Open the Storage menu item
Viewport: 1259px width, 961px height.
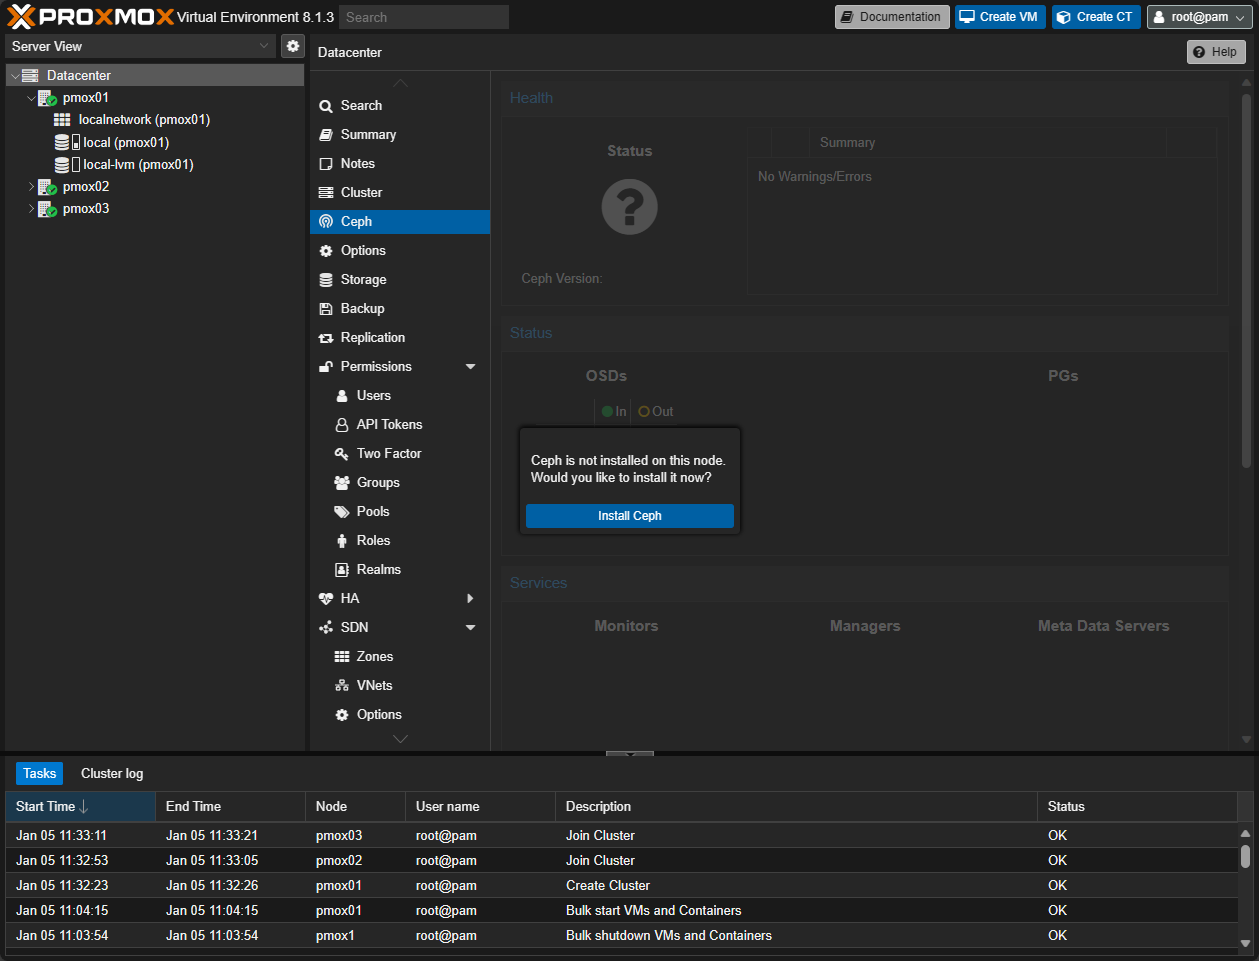pyautogui.click(x=363, y=280)
